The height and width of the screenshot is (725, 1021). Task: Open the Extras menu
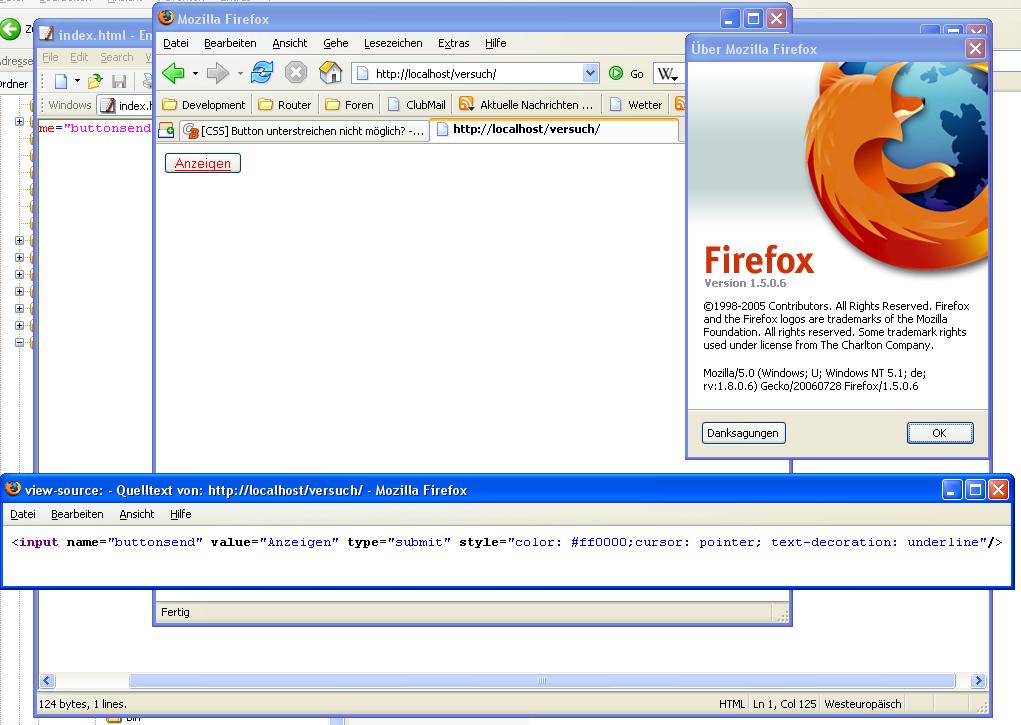point(453,43)
